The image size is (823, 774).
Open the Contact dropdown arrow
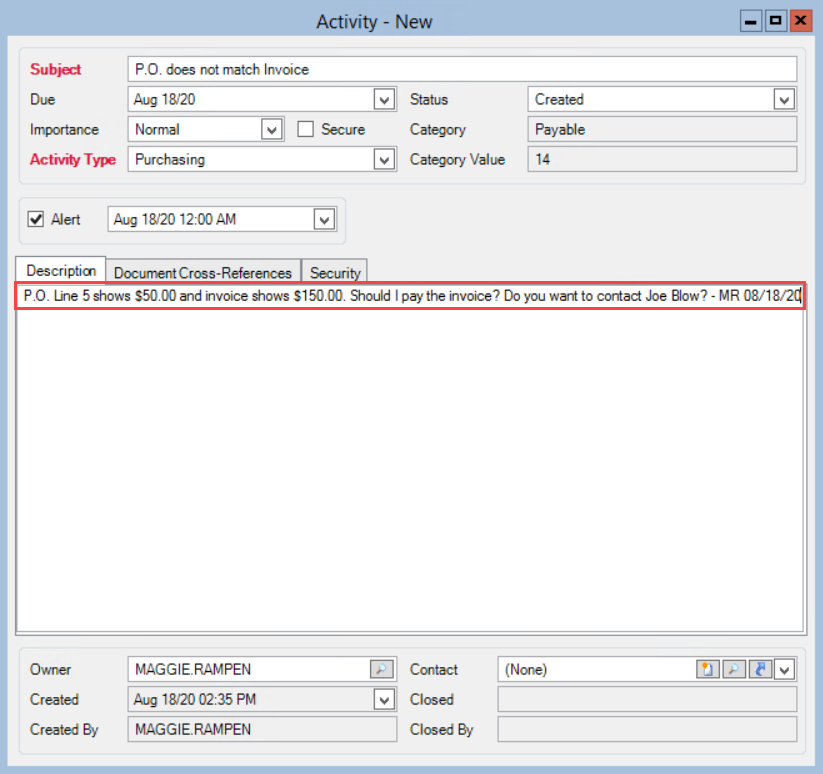[x=784, y=670]
